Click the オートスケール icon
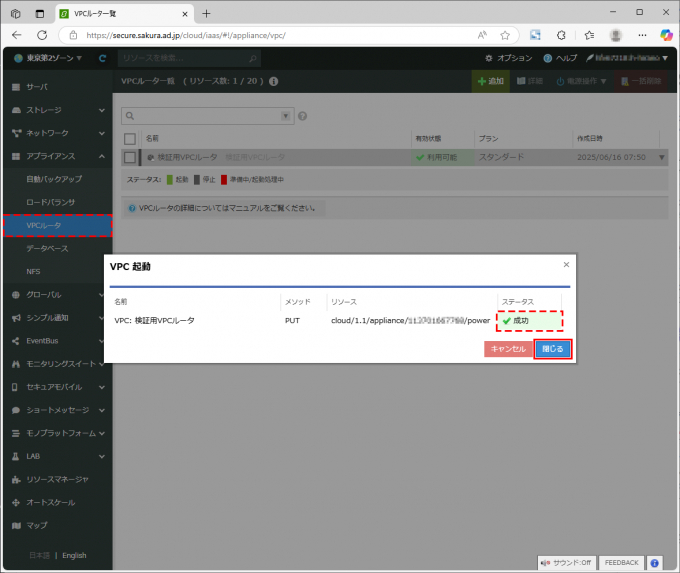 coord(16,503)
